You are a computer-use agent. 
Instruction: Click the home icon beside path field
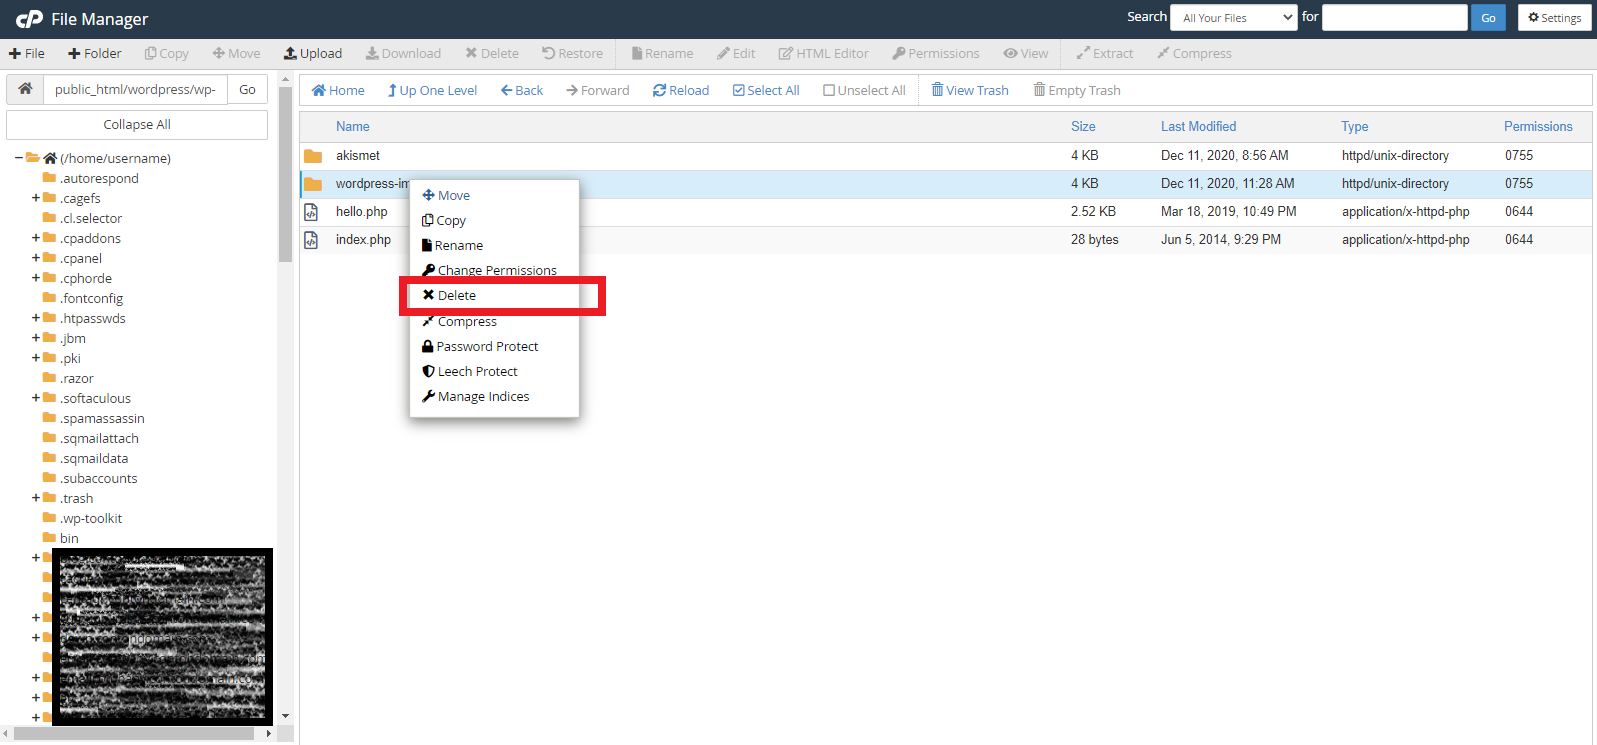coord(25,89)
